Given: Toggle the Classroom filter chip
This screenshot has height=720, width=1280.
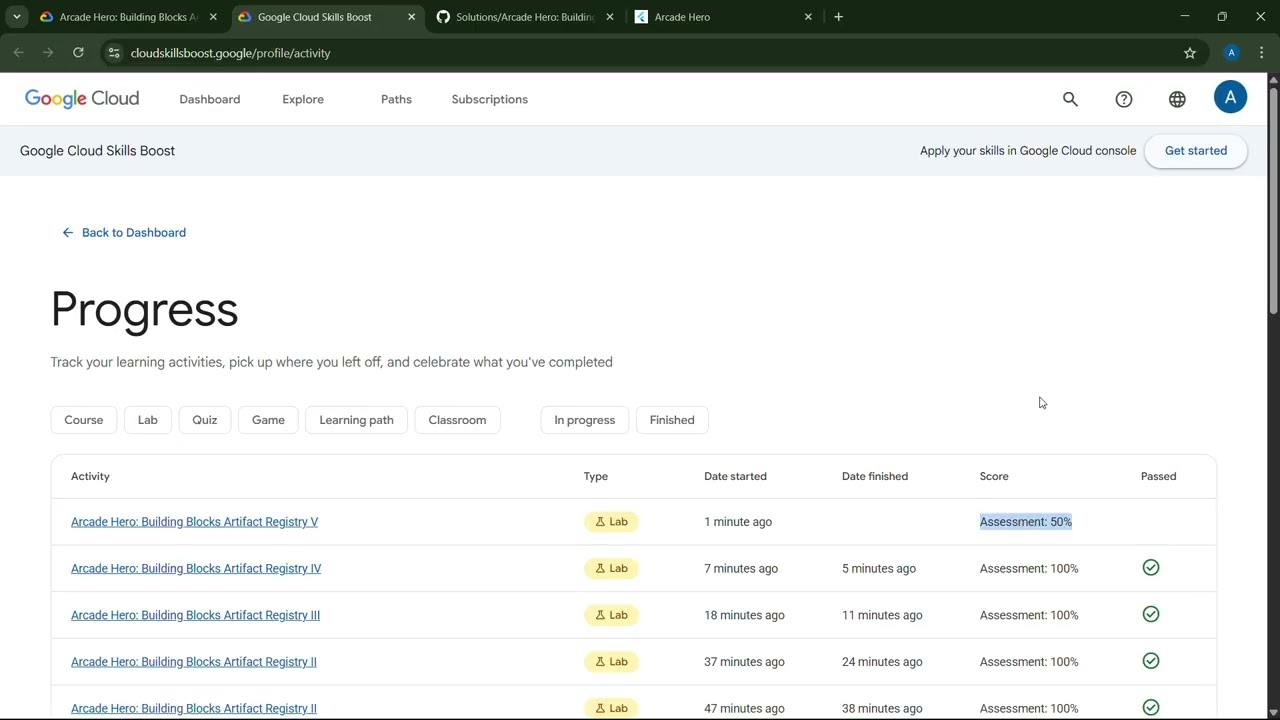Looking at the screenshot, I should click(x=457, y=420).
